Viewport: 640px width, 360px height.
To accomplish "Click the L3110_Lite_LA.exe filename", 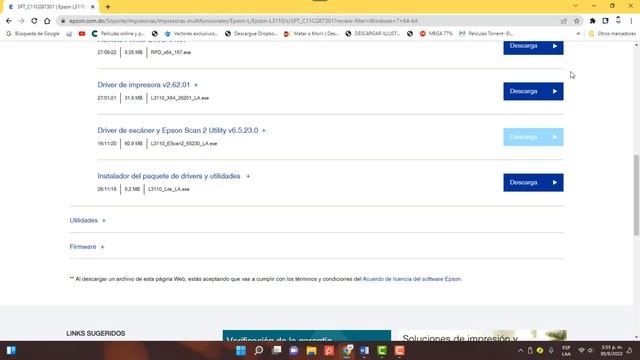I will click(x=169, y=189).
